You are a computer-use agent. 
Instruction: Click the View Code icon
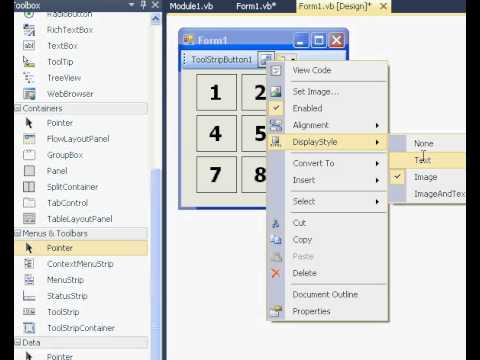pos(276,70)
